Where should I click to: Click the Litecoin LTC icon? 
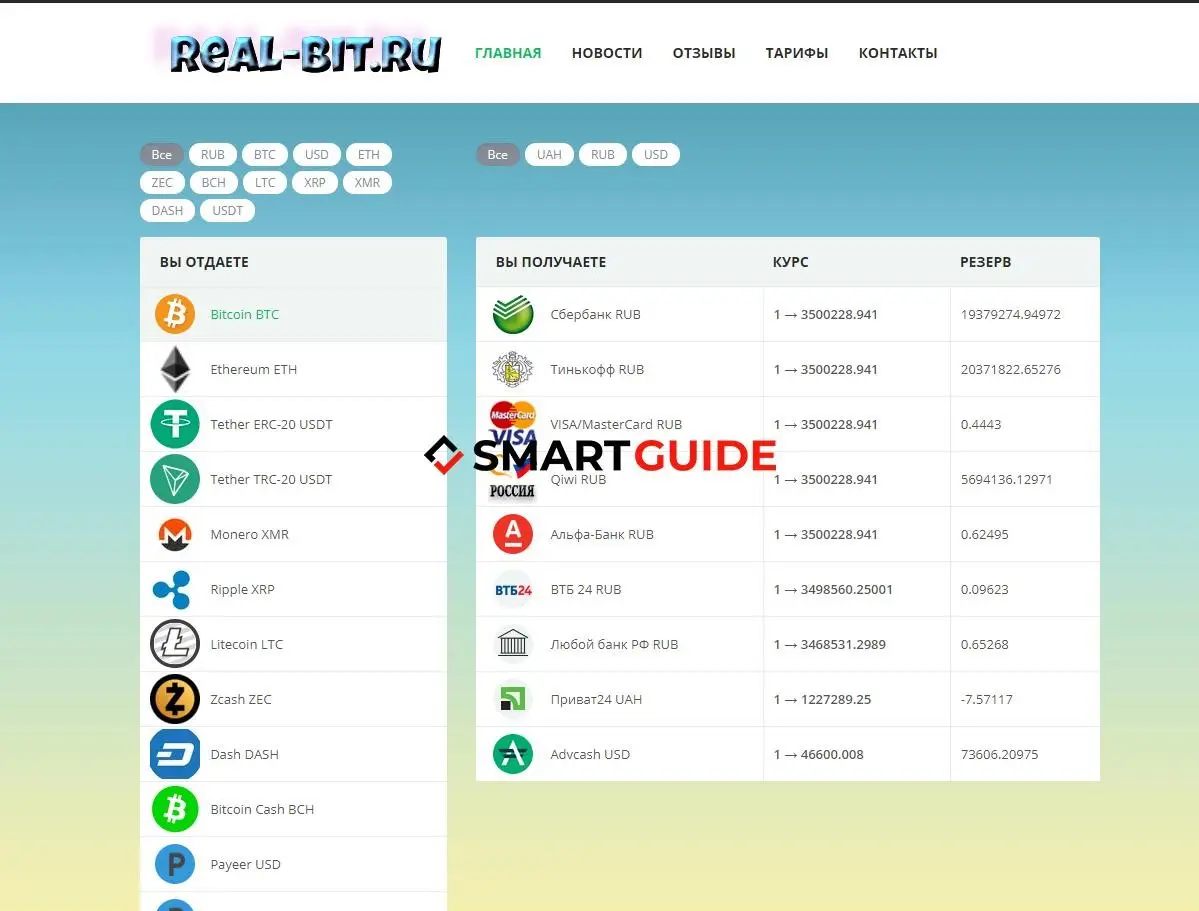pos(175,644)
